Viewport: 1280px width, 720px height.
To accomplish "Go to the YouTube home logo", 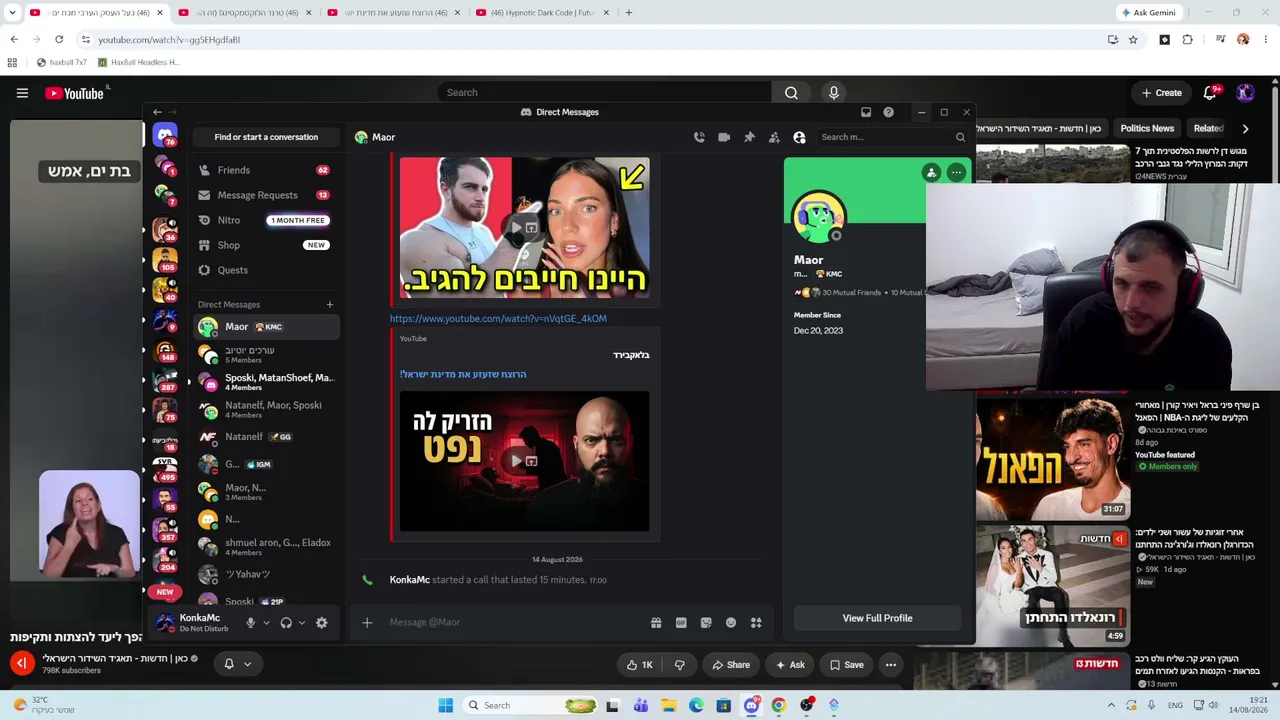I will click(75, 93).
